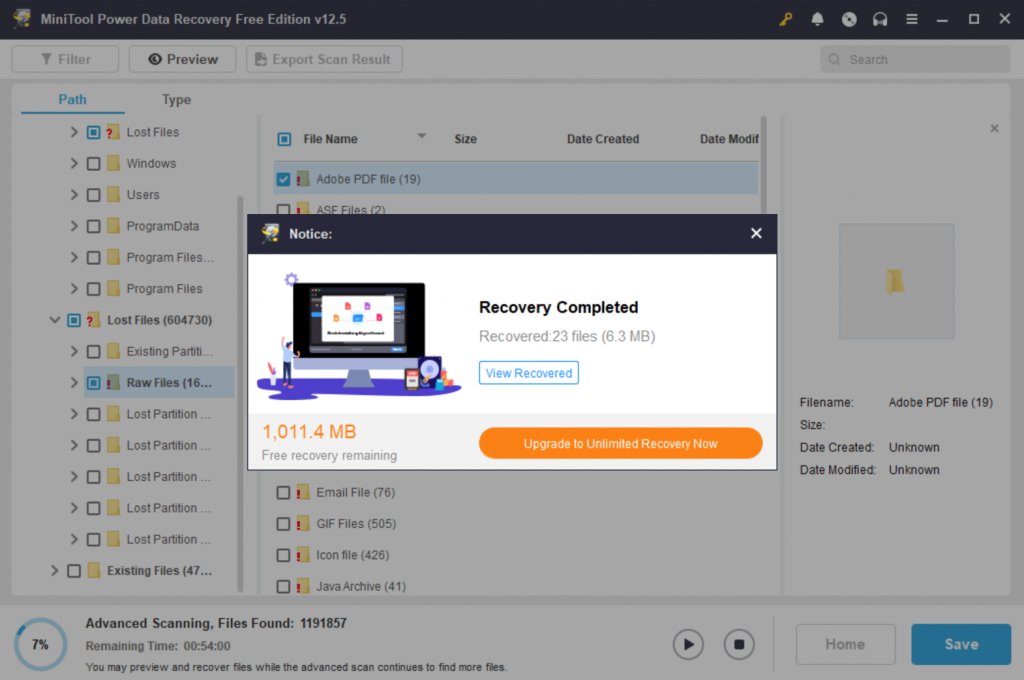Click the bootable media disc icon
Screen dimensions: 1024x680
849,18
